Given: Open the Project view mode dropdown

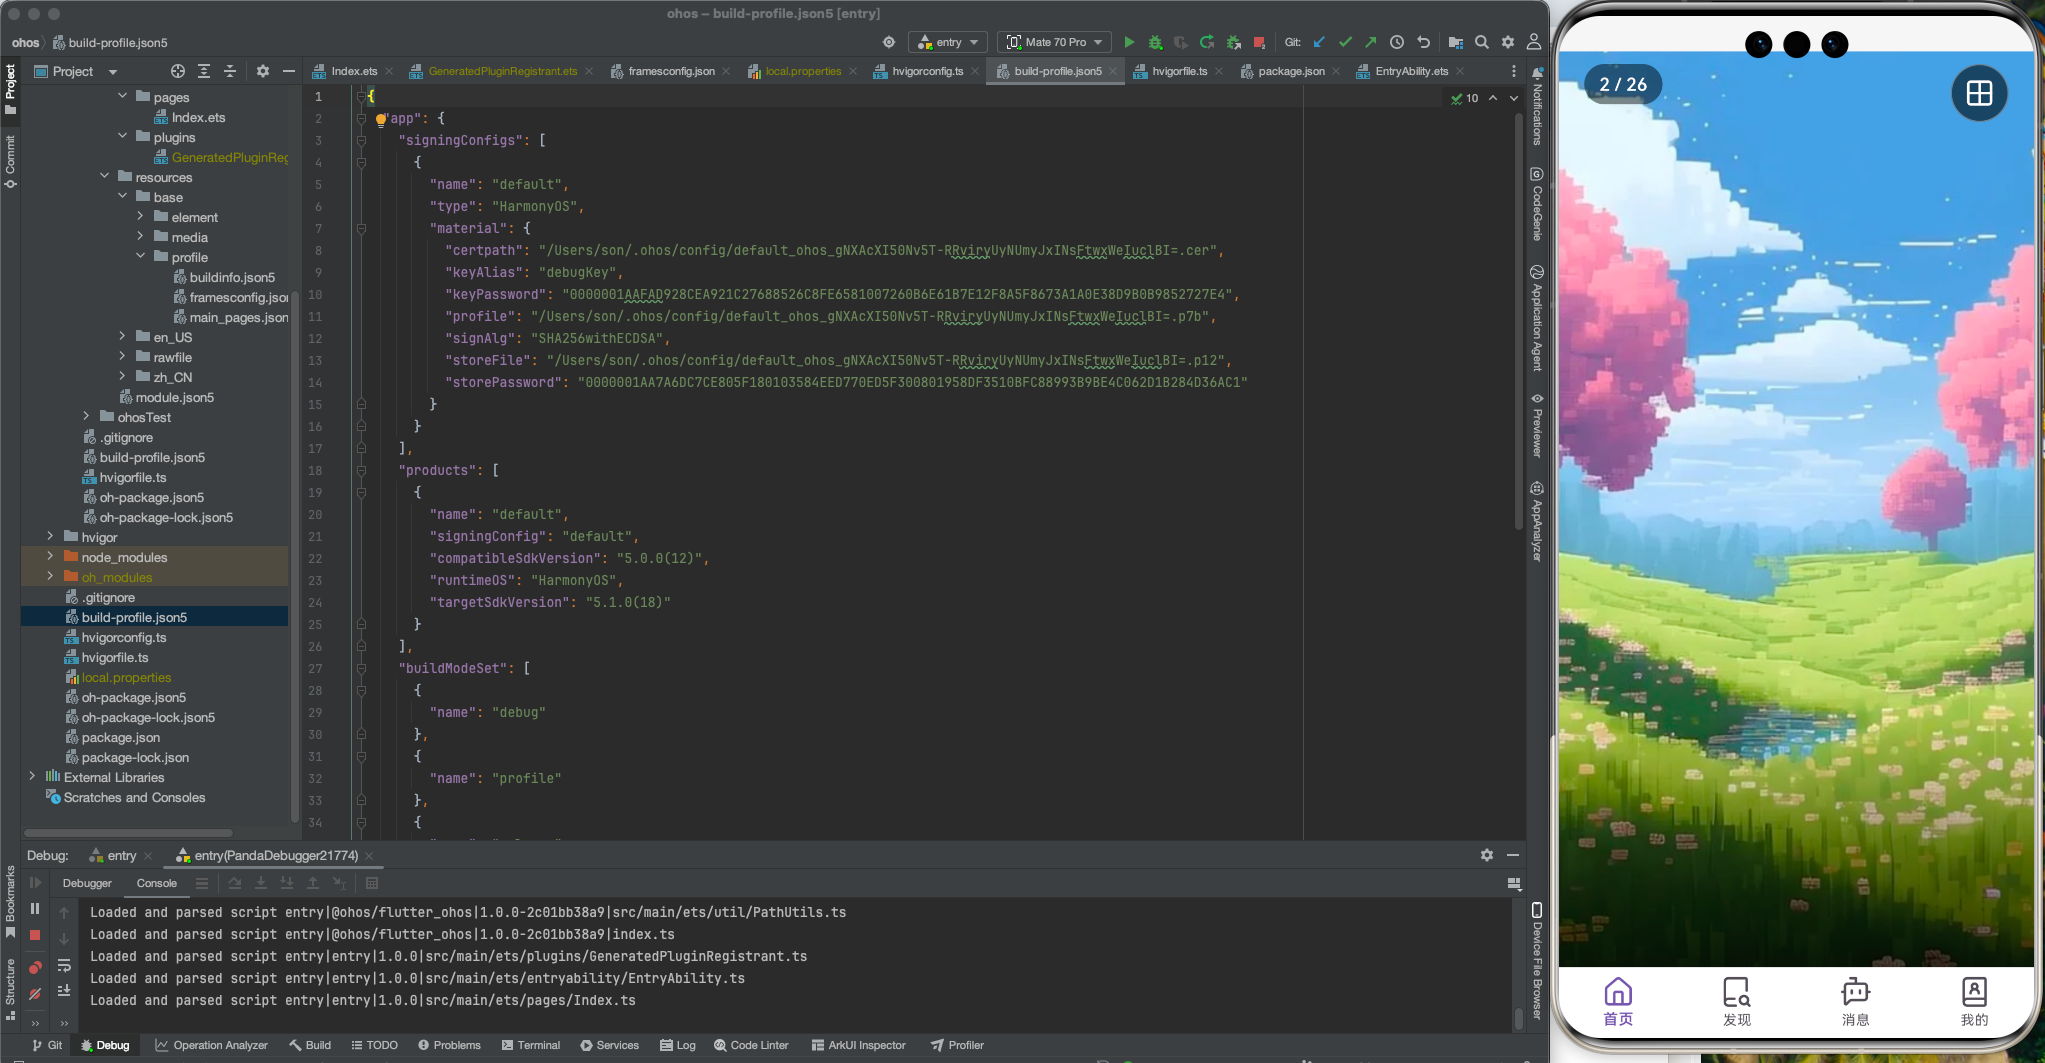Looking at the screenshot, I should 76,71.
